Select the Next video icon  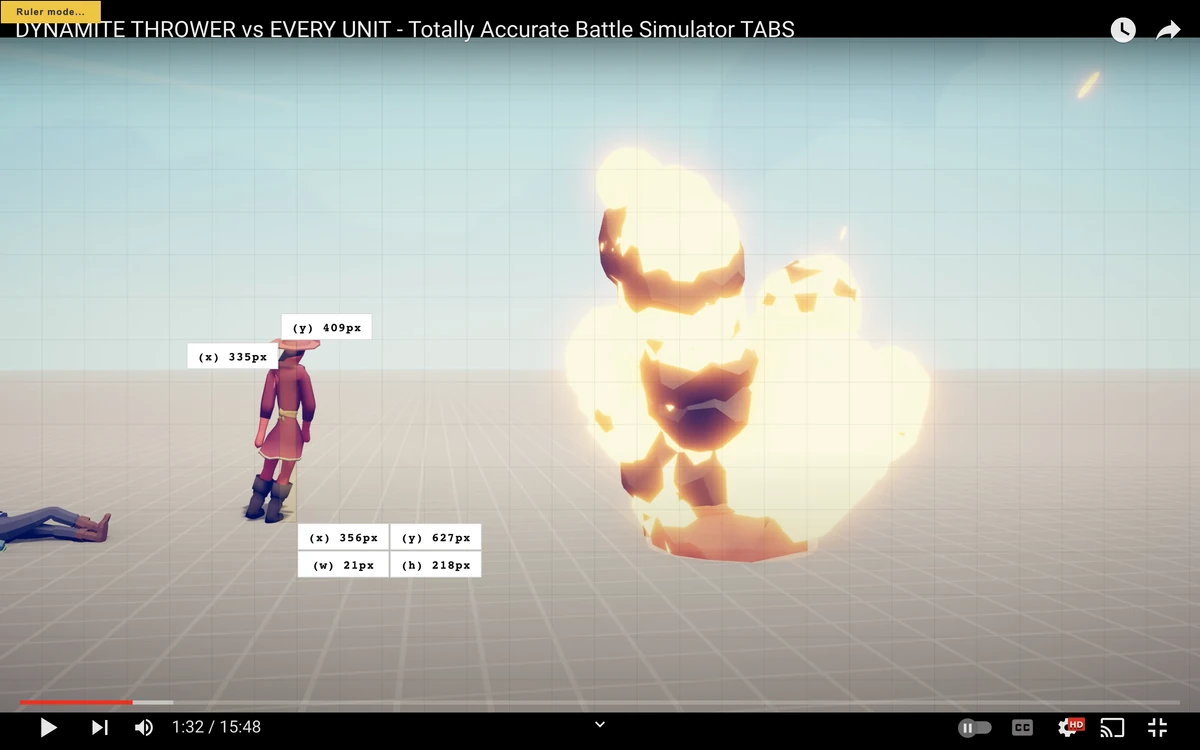(x=98, y=727)
